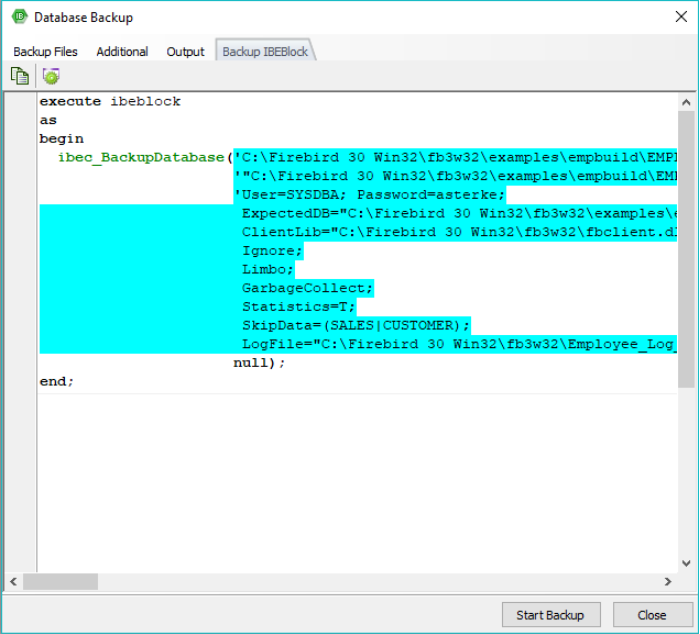Screen dimensions: 700x634
Task: Open the Additional tab
Action: coord(122,51)
